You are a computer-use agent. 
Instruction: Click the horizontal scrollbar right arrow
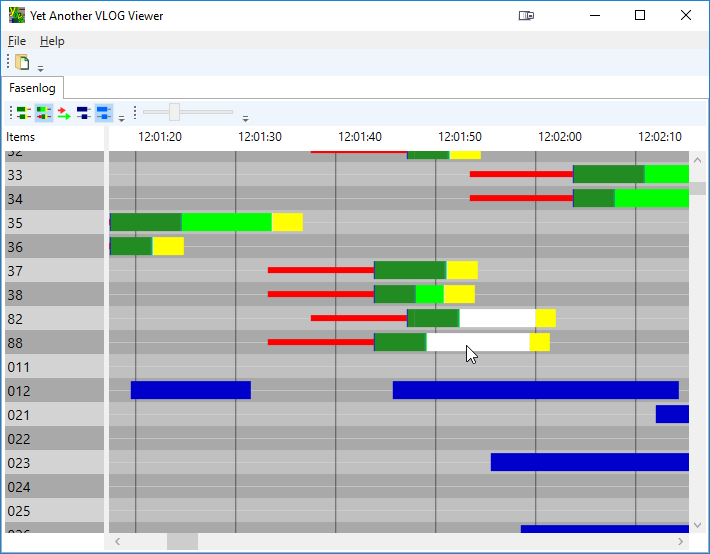point(681,541)
